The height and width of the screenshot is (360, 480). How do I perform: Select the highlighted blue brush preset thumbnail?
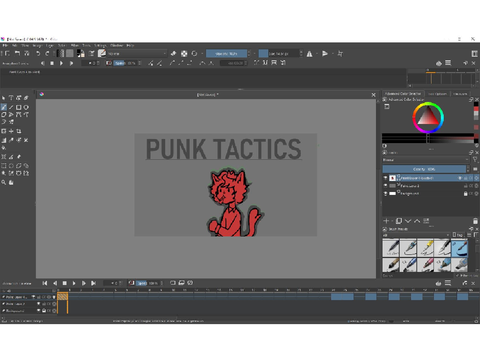(459, 248)
